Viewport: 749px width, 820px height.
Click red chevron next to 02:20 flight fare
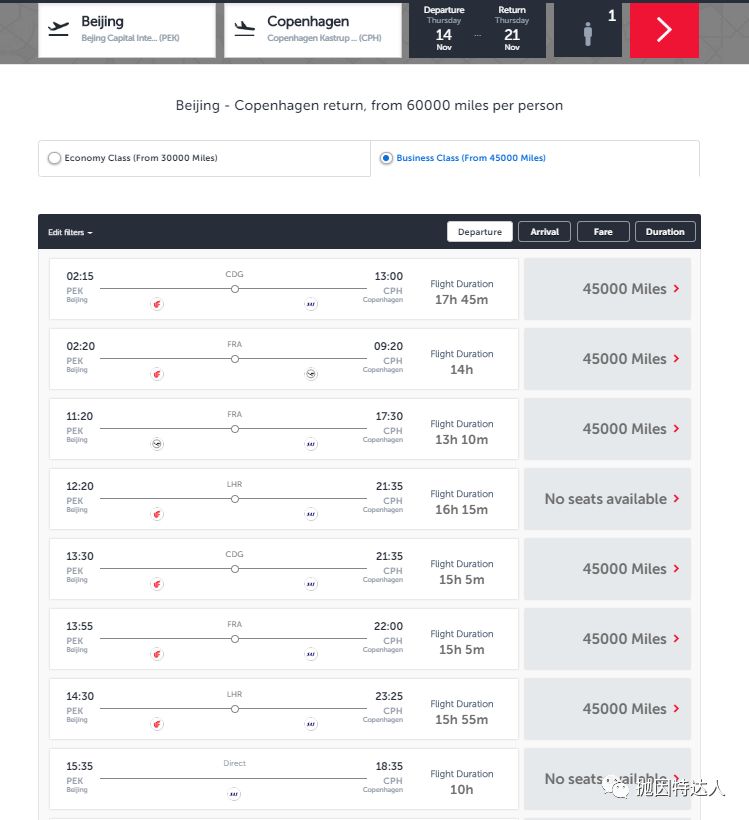pos(676,359)
